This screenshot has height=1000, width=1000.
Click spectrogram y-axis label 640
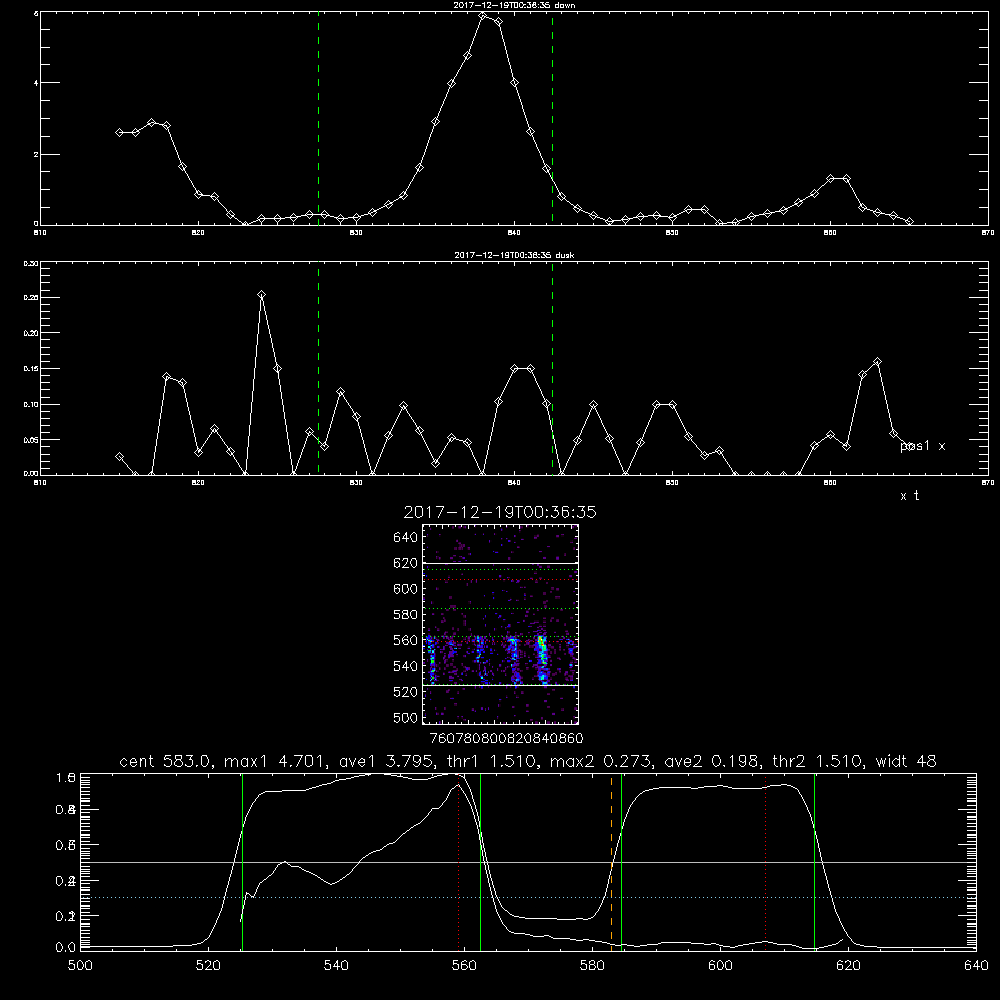point(406,538)
